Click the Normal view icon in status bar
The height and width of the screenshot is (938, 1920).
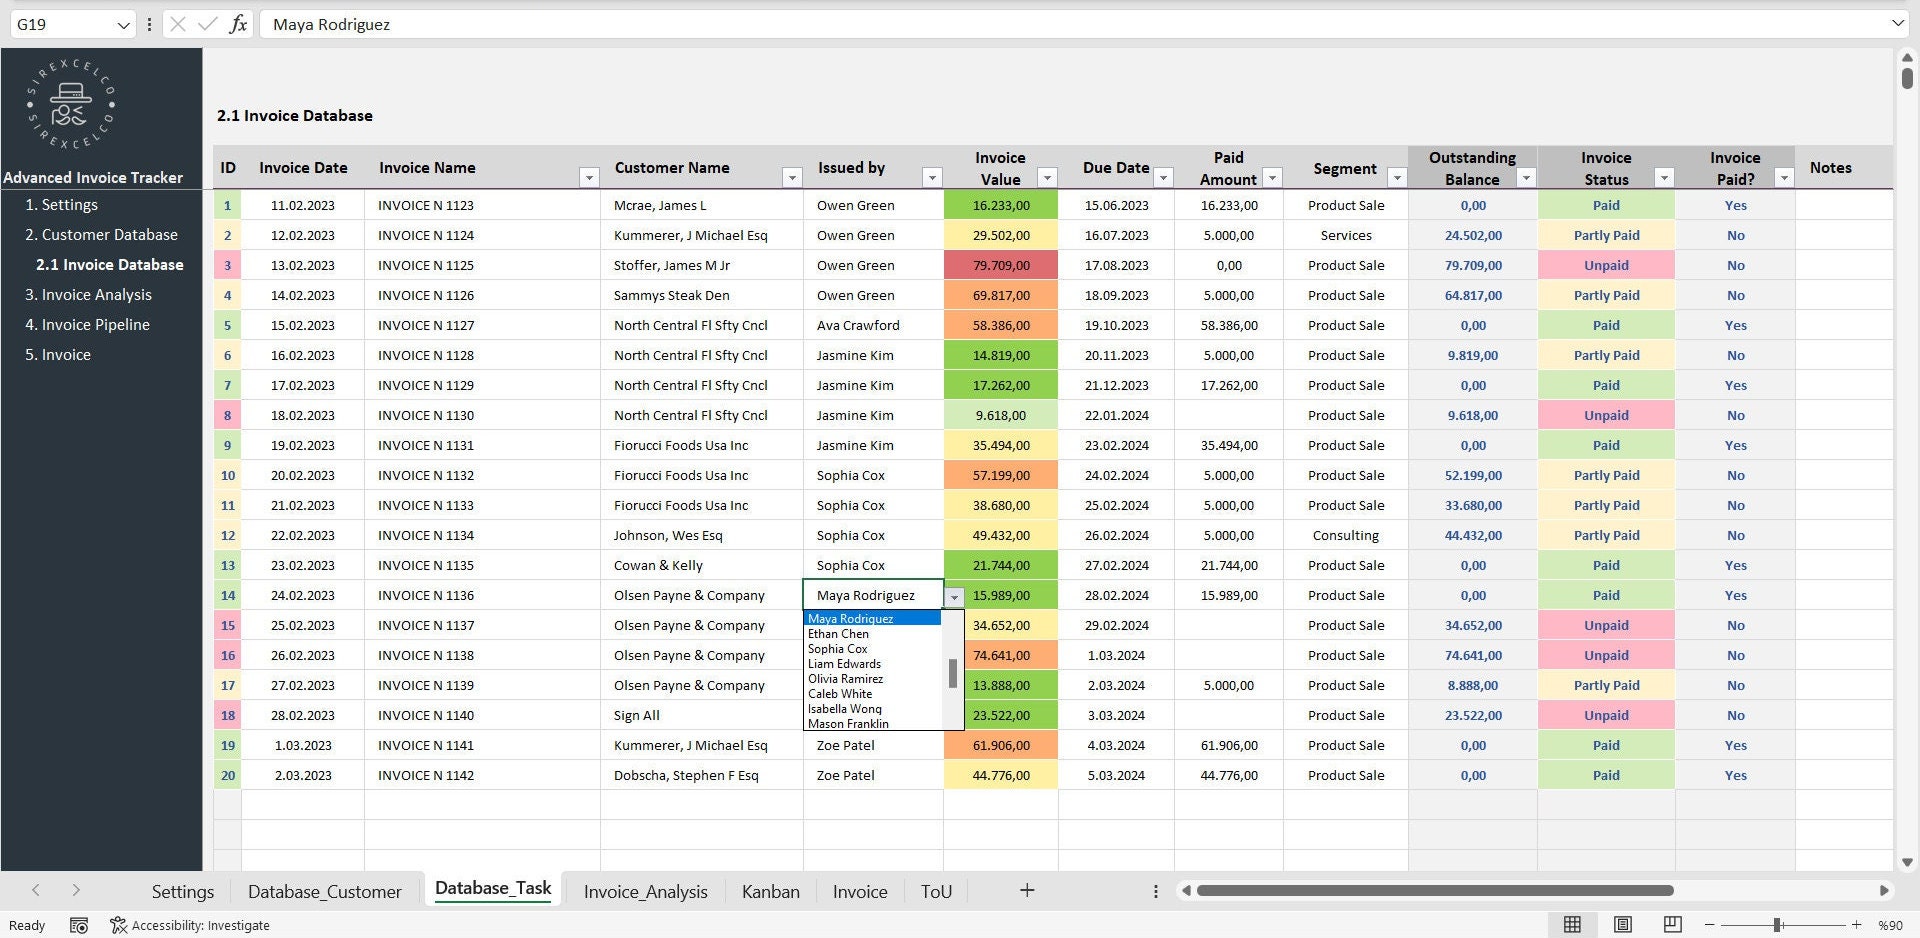pos(1572,925)
